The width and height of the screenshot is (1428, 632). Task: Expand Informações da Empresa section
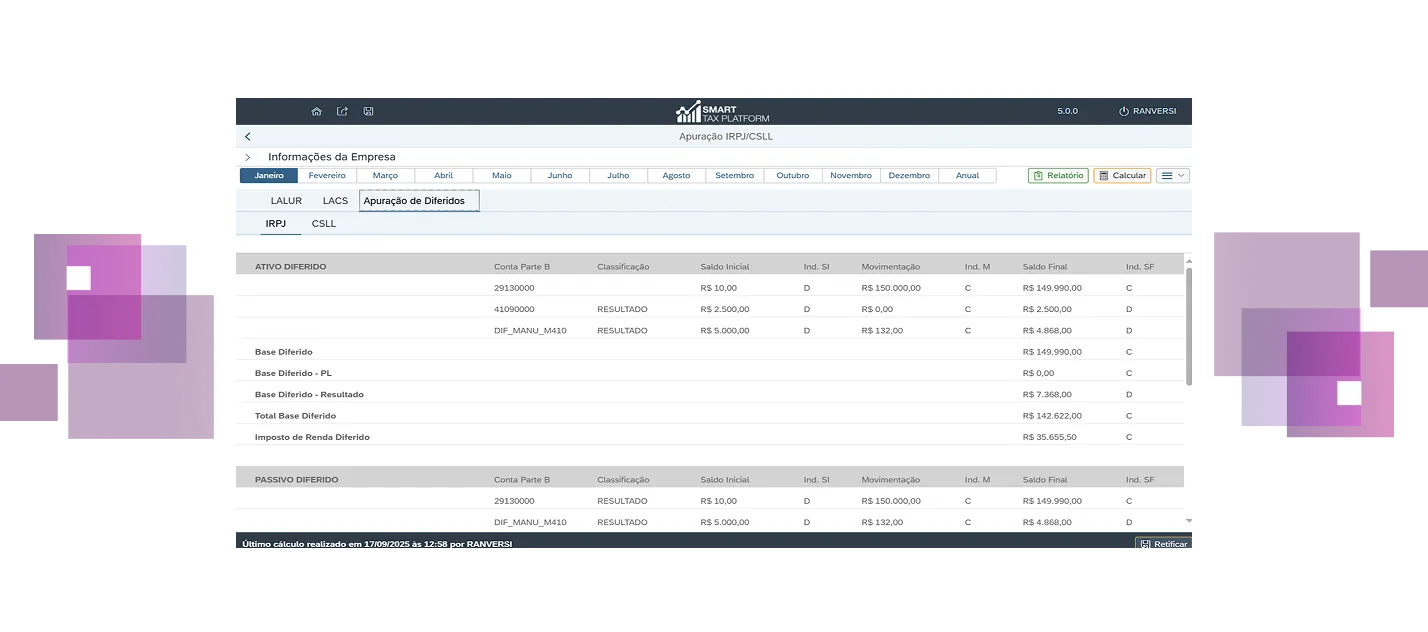point(248,157)
